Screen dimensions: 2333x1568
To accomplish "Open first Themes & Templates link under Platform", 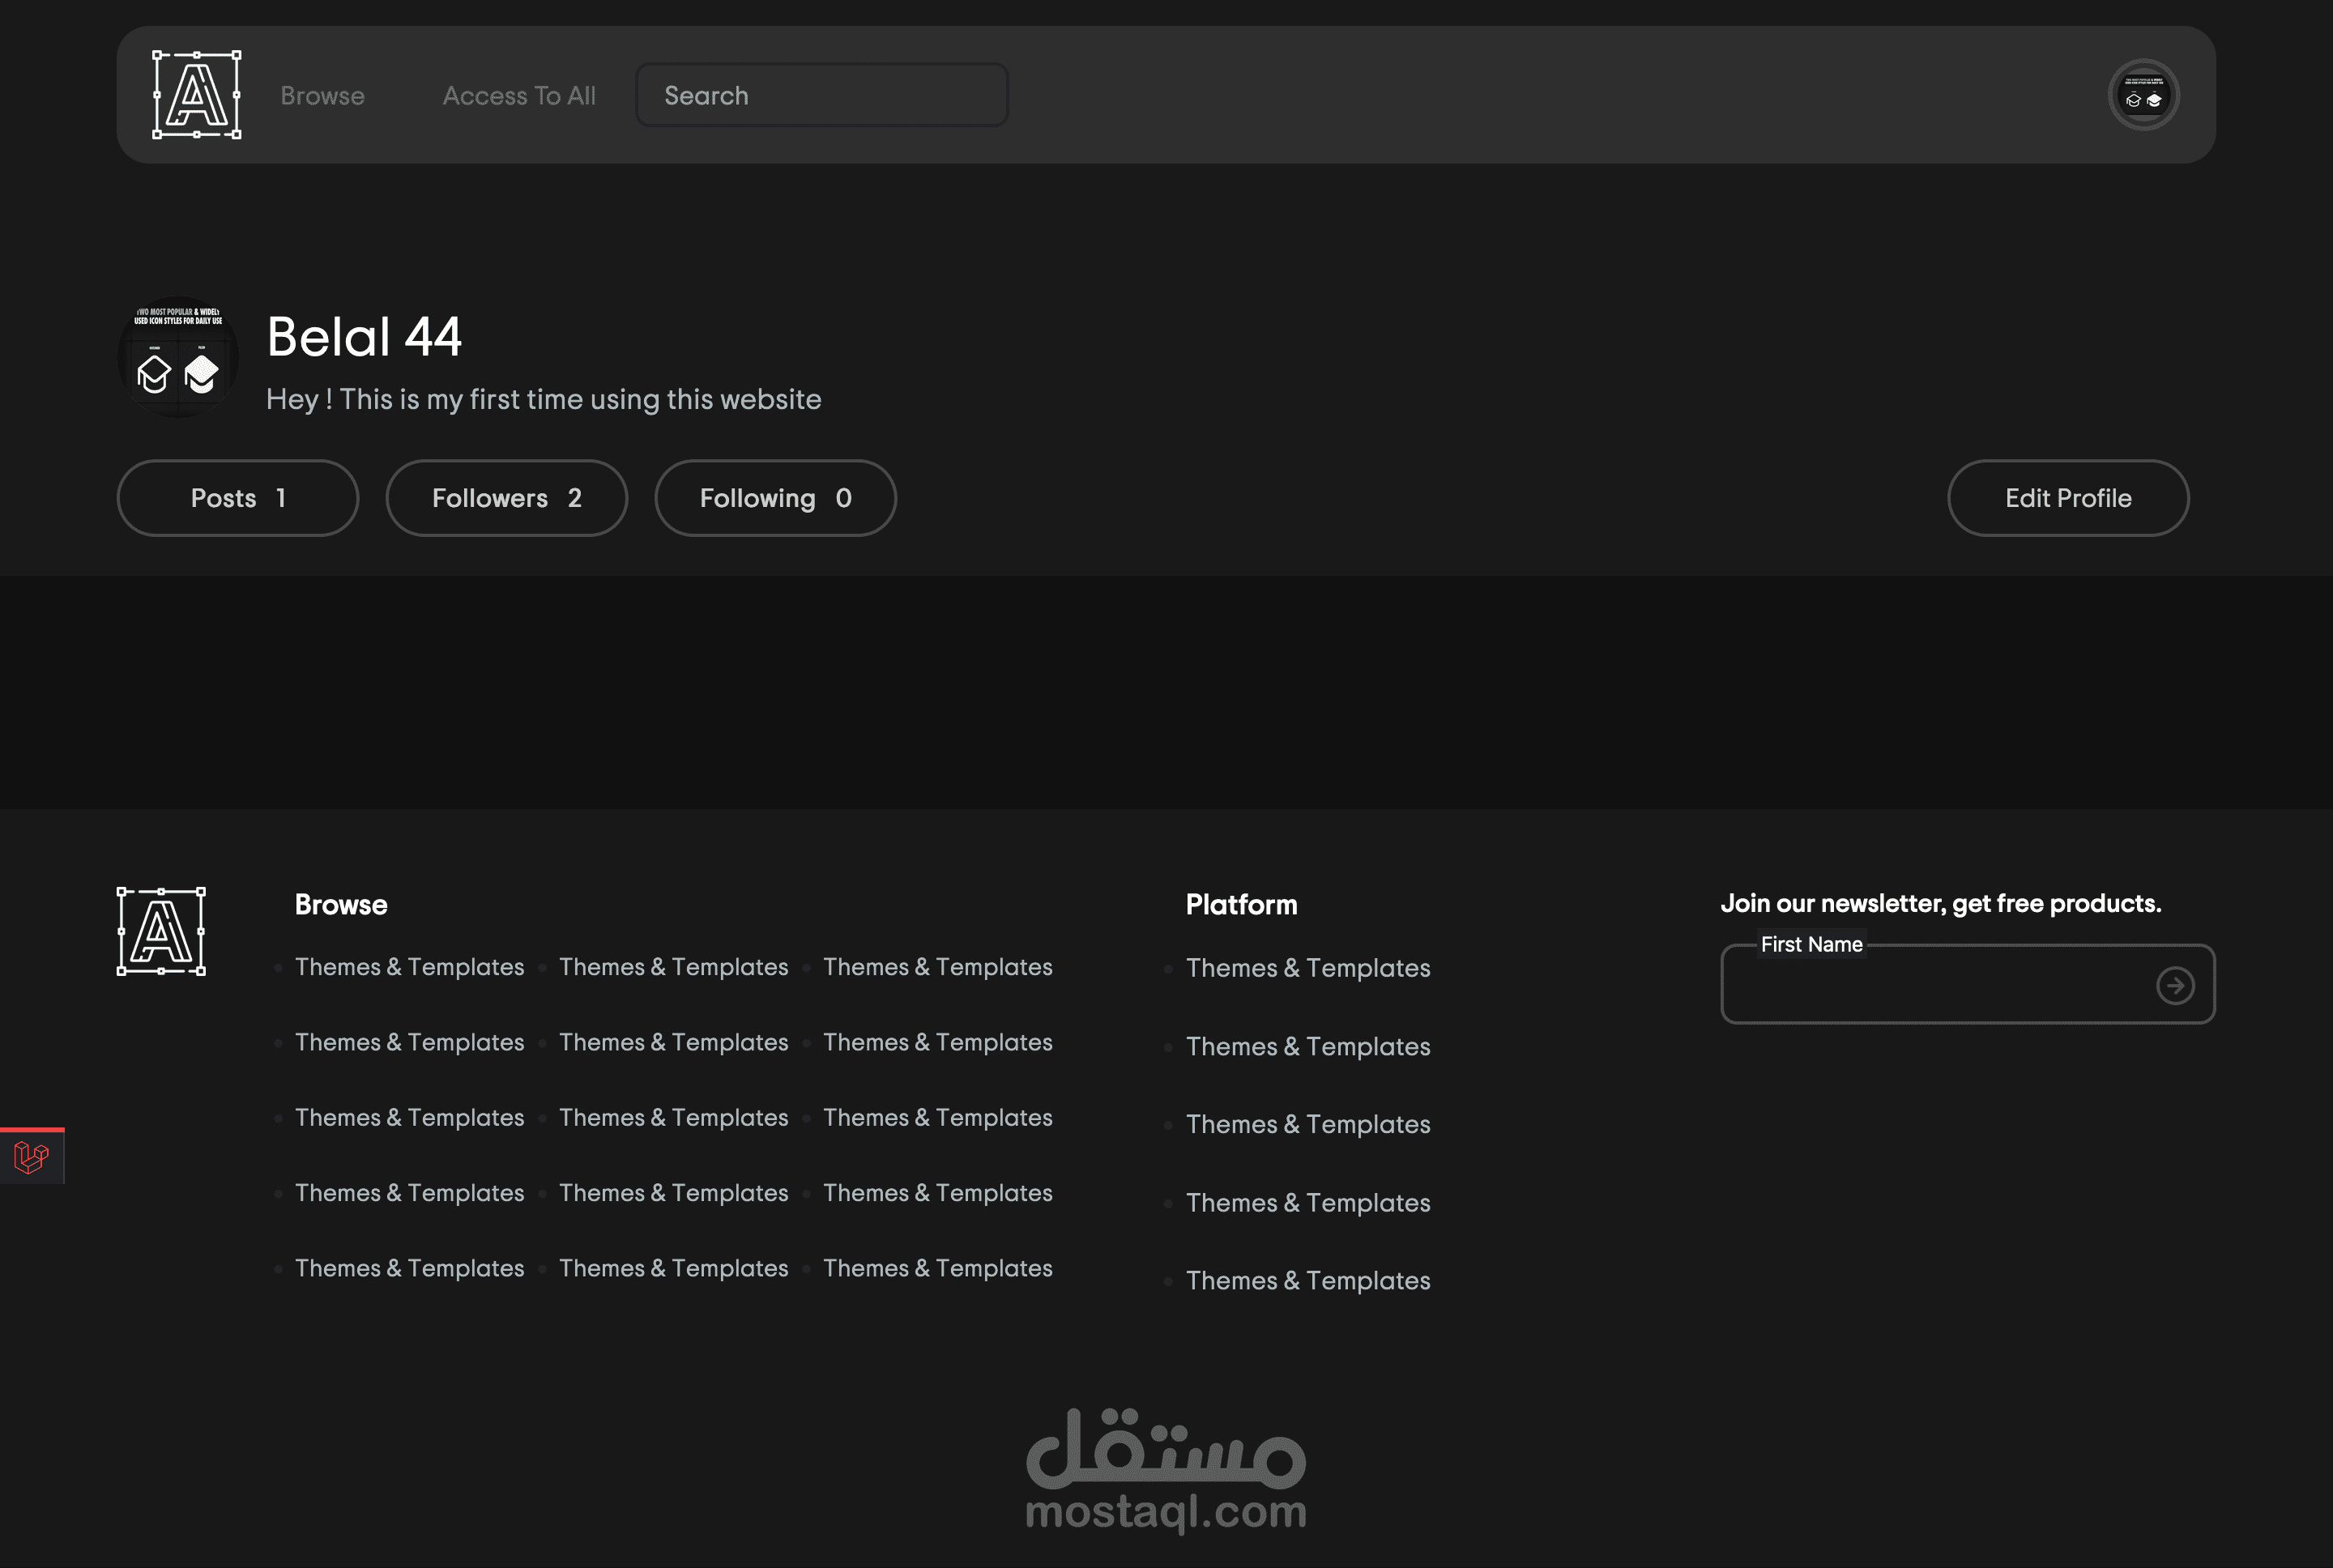I will 1308,968.
